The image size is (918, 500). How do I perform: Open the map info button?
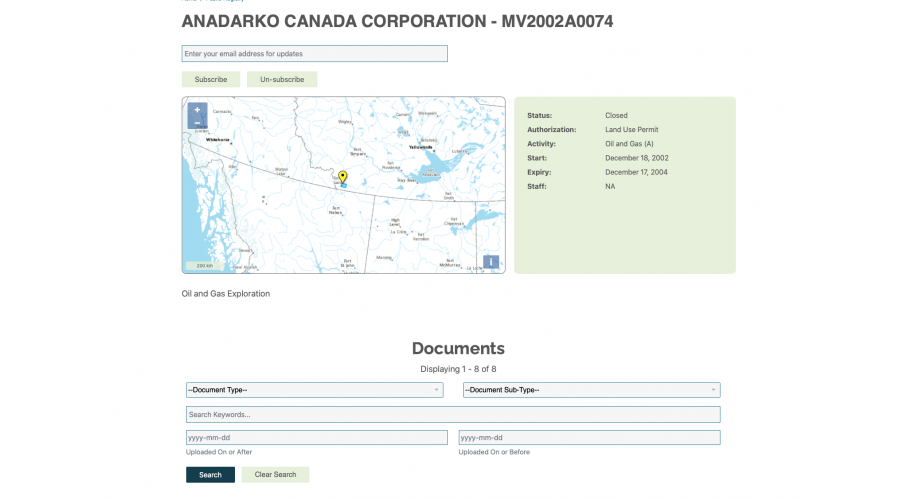(x=491, y=262)
